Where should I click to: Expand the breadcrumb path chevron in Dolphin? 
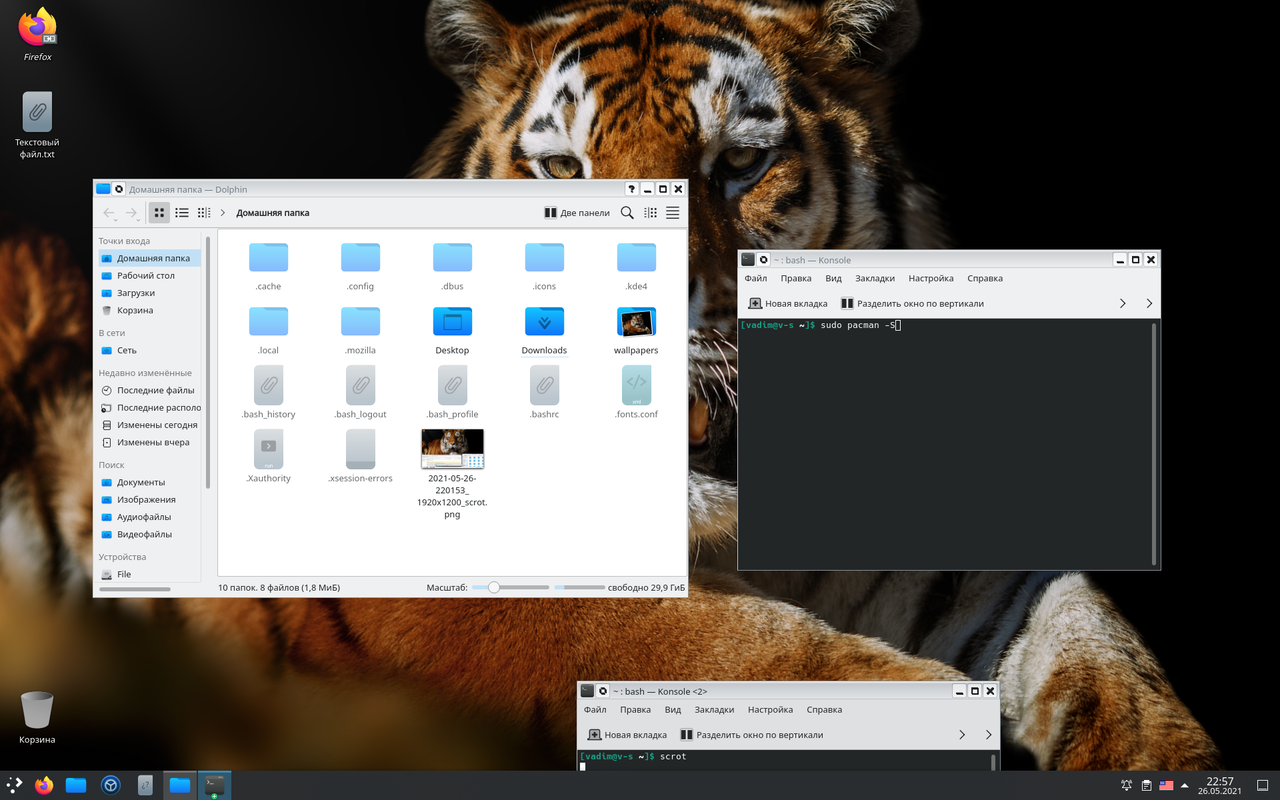point(223,213)
